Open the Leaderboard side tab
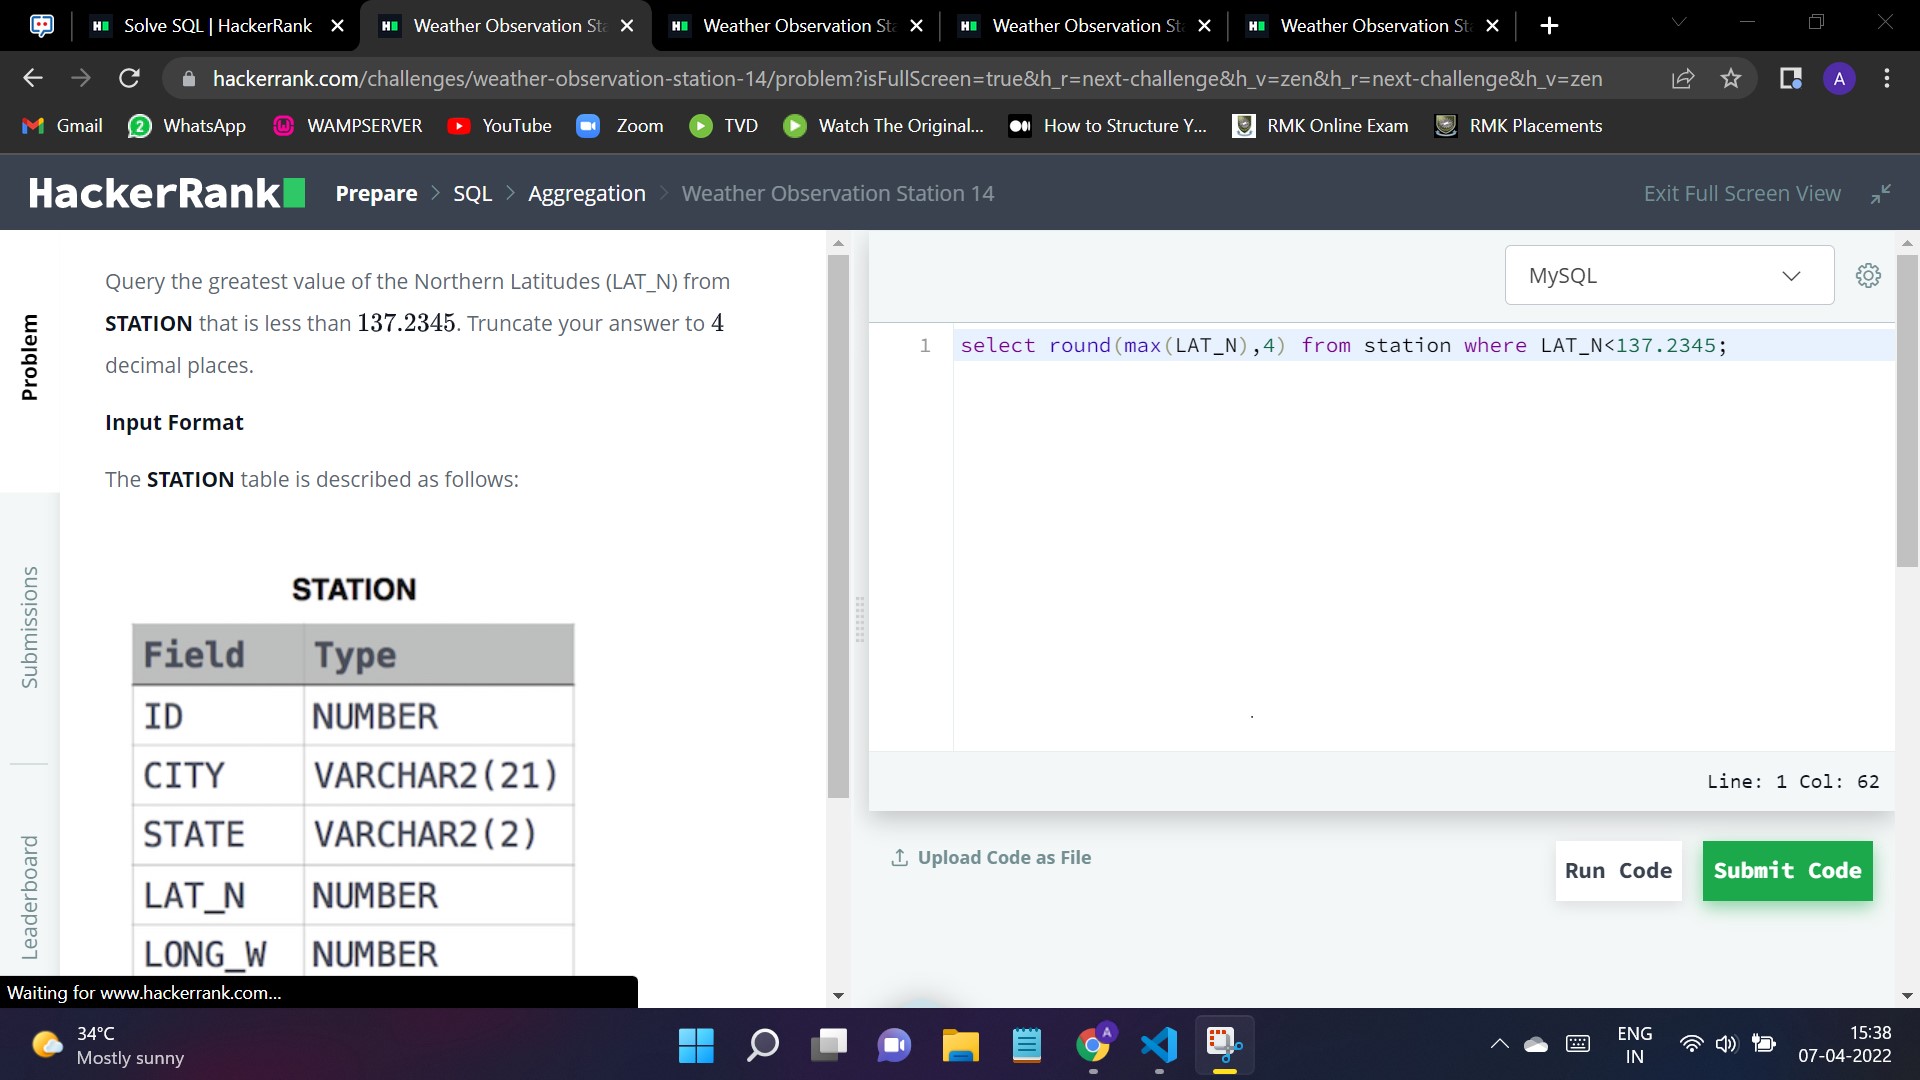 pos(30,897)
